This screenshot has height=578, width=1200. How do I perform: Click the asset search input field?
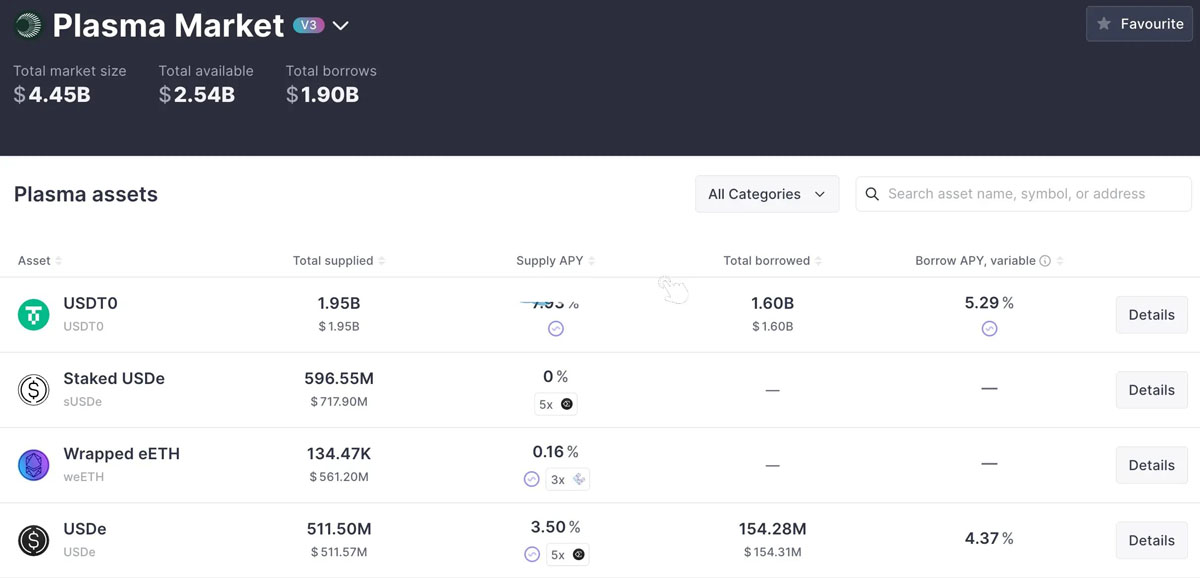pos(1020,193)
